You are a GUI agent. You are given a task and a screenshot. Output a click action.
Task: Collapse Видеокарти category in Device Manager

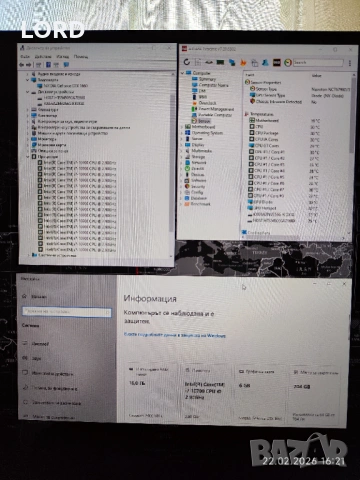[28, 80]
